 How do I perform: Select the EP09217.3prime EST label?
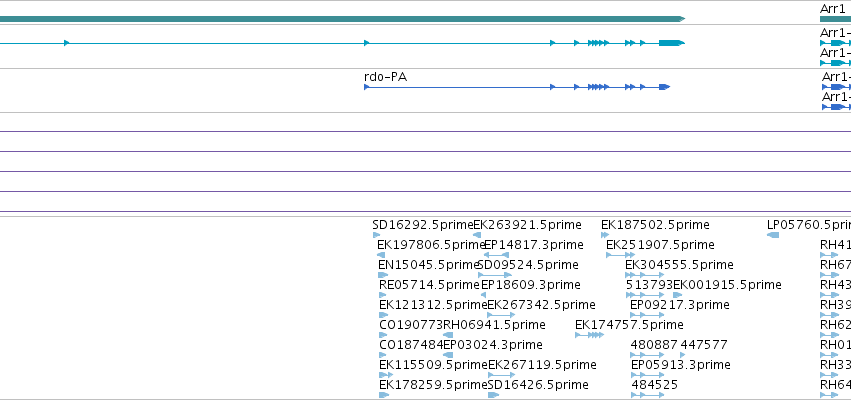coord(679,304)
